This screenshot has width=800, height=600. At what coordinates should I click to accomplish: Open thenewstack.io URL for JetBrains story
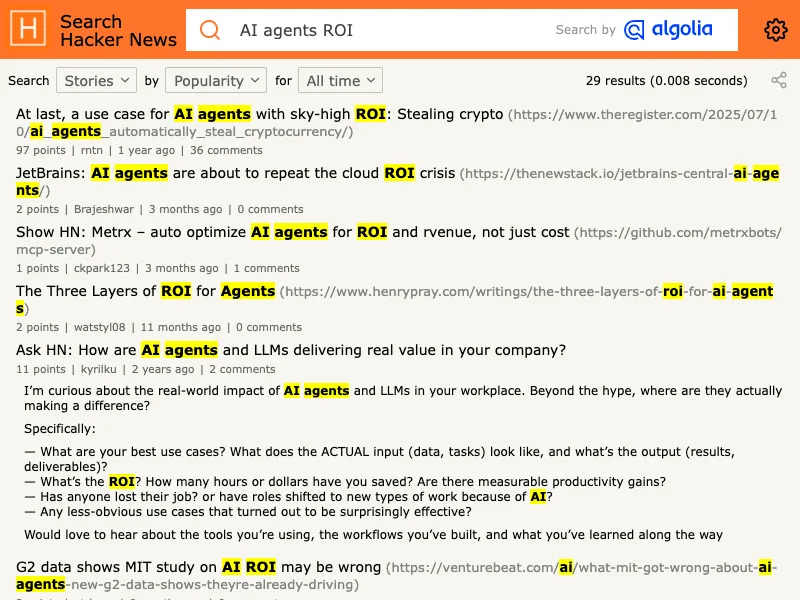coord(397,182)
